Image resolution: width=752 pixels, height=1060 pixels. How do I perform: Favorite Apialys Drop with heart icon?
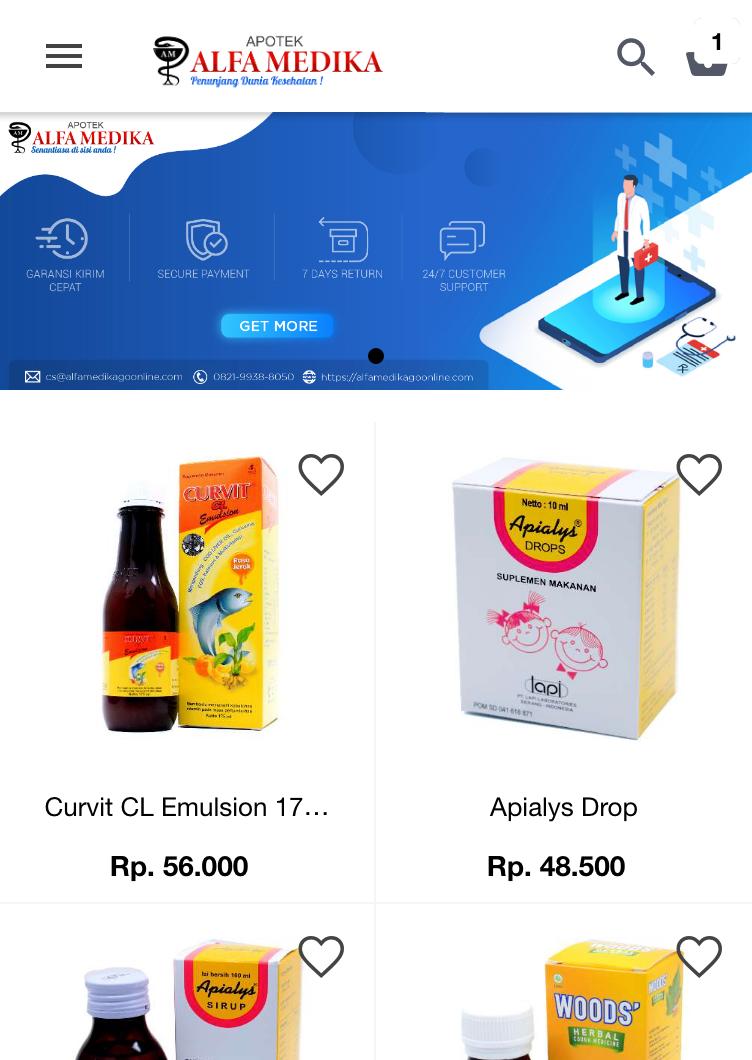(x=699, y=474)
